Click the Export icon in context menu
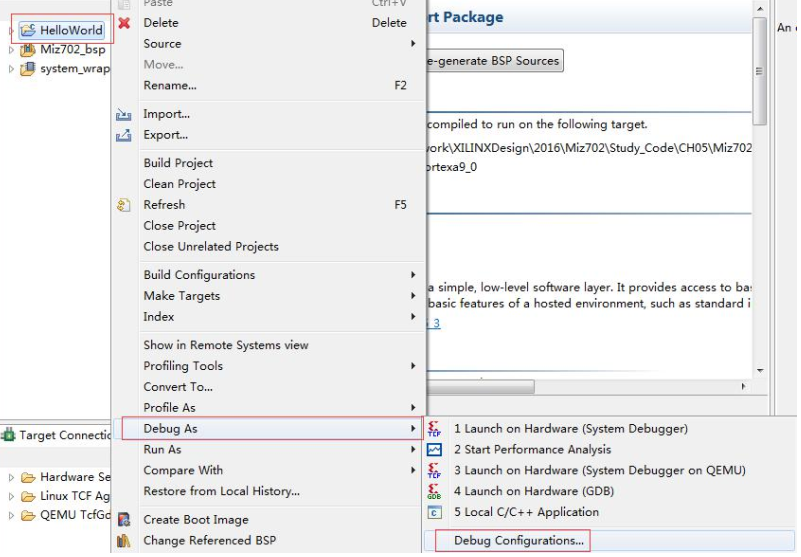The image size is (801, 557). coord(124,136)
